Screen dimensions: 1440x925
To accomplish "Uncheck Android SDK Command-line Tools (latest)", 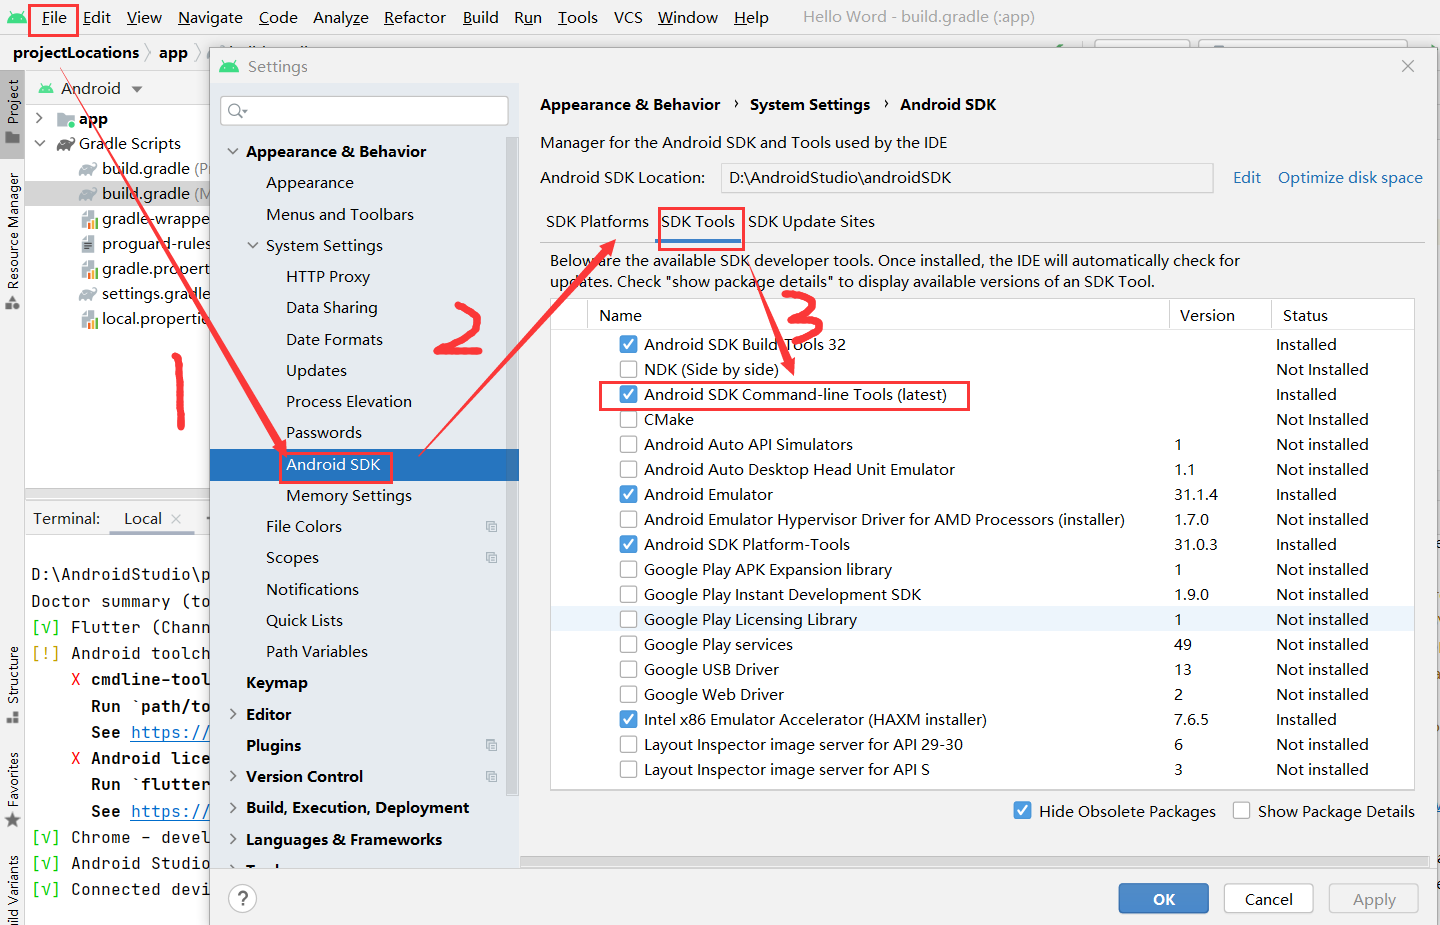I will pos(628,394).
